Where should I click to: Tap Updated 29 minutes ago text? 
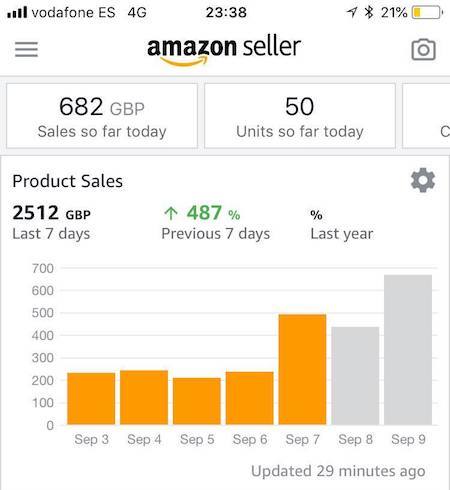point(338,471)
